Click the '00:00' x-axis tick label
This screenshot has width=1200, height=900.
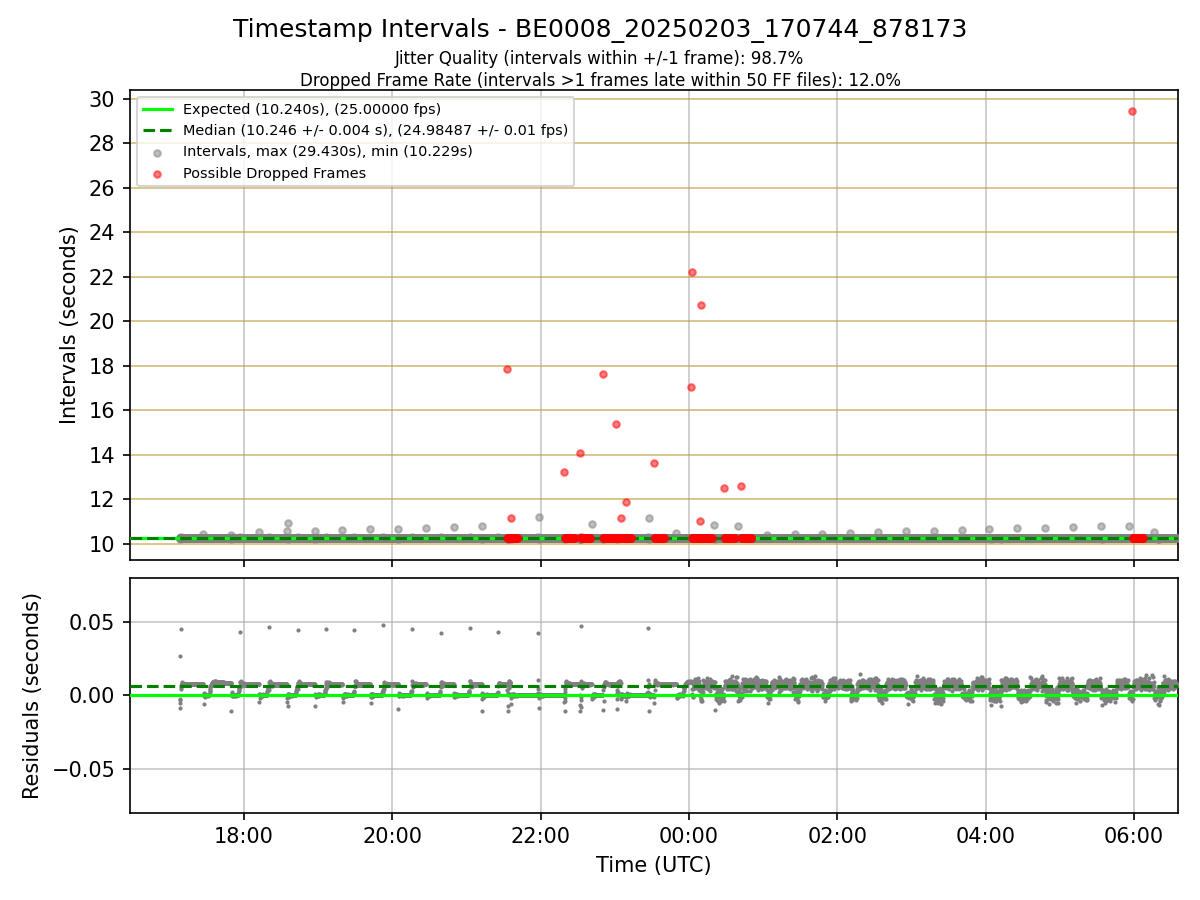(689, 835)
